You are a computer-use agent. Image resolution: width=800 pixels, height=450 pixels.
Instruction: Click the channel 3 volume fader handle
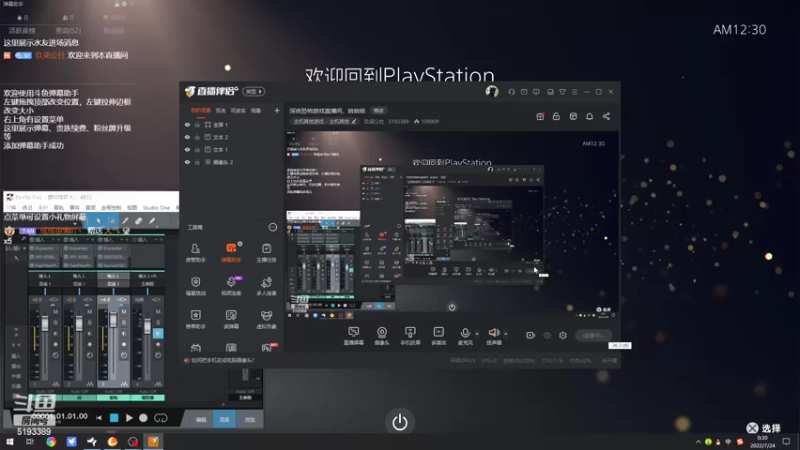113,319
